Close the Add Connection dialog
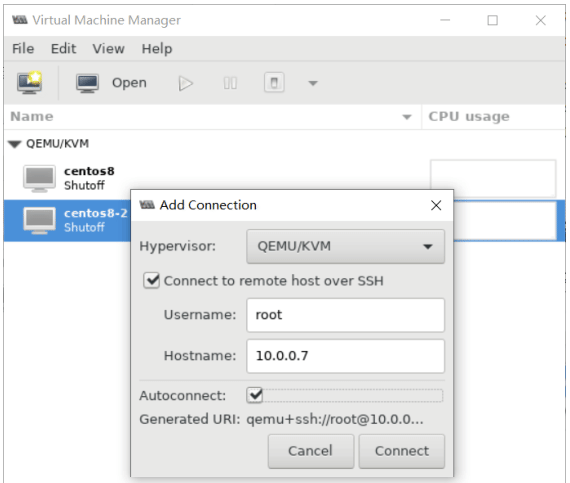This screenshot has width=570, height=483. [436, 205]
